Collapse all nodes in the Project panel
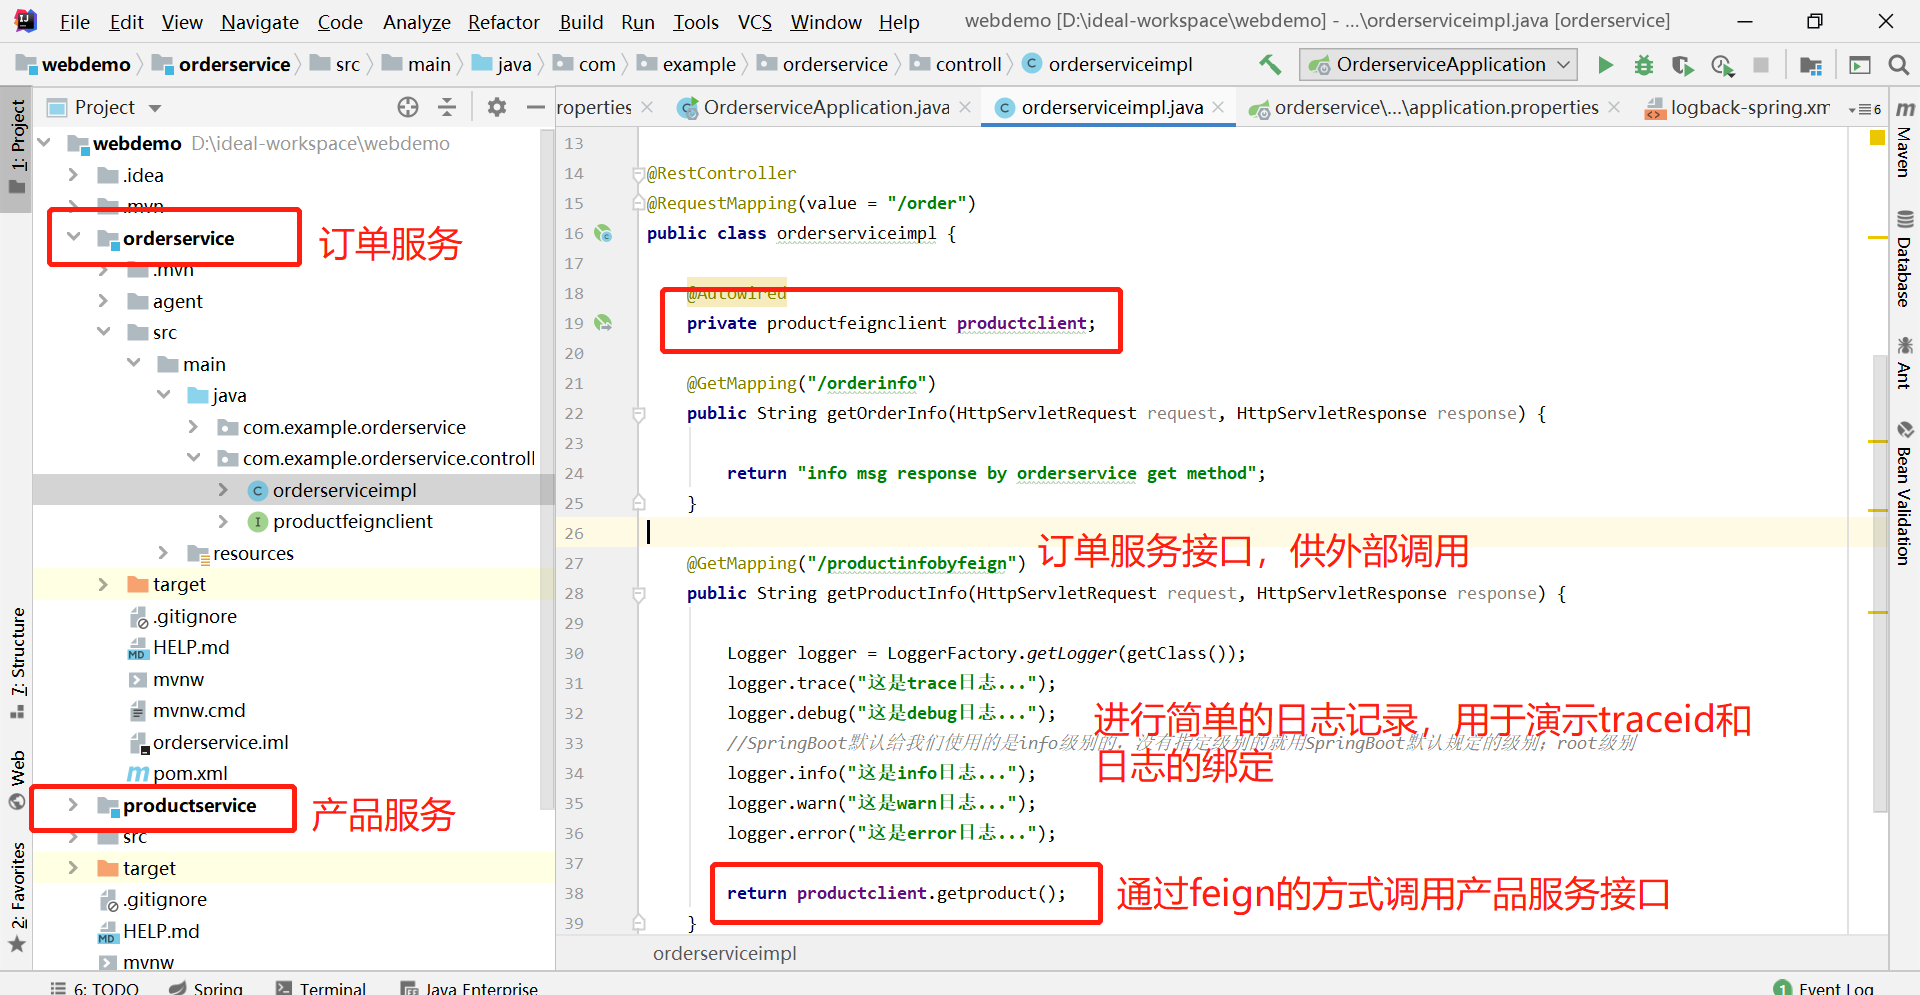The width and height of the screenshot is (1920, 995). pos(447,107)
